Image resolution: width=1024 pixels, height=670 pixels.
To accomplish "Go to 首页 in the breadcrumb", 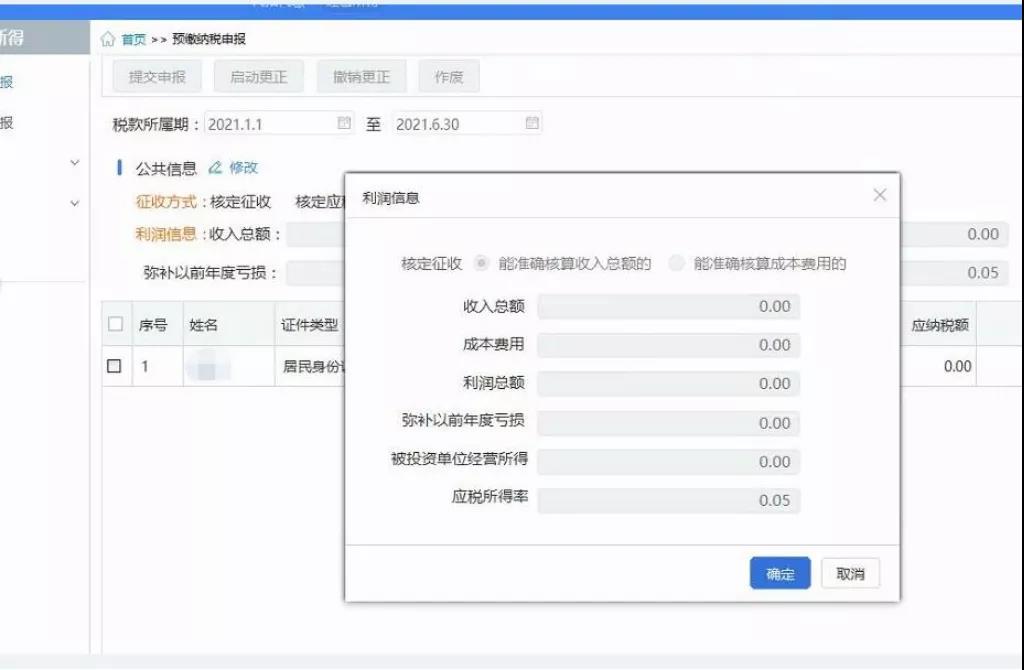I will click(x=133, y=39).
